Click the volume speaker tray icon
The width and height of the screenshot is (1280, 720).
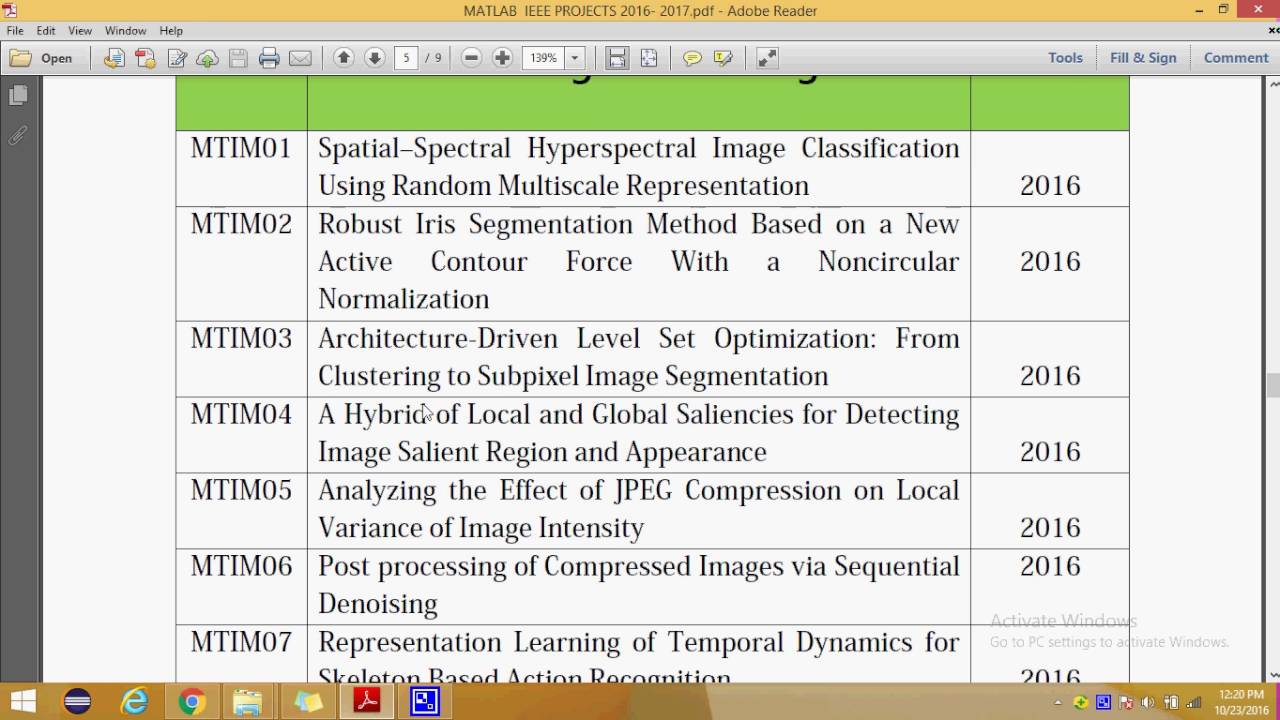tap(1147, 703)
